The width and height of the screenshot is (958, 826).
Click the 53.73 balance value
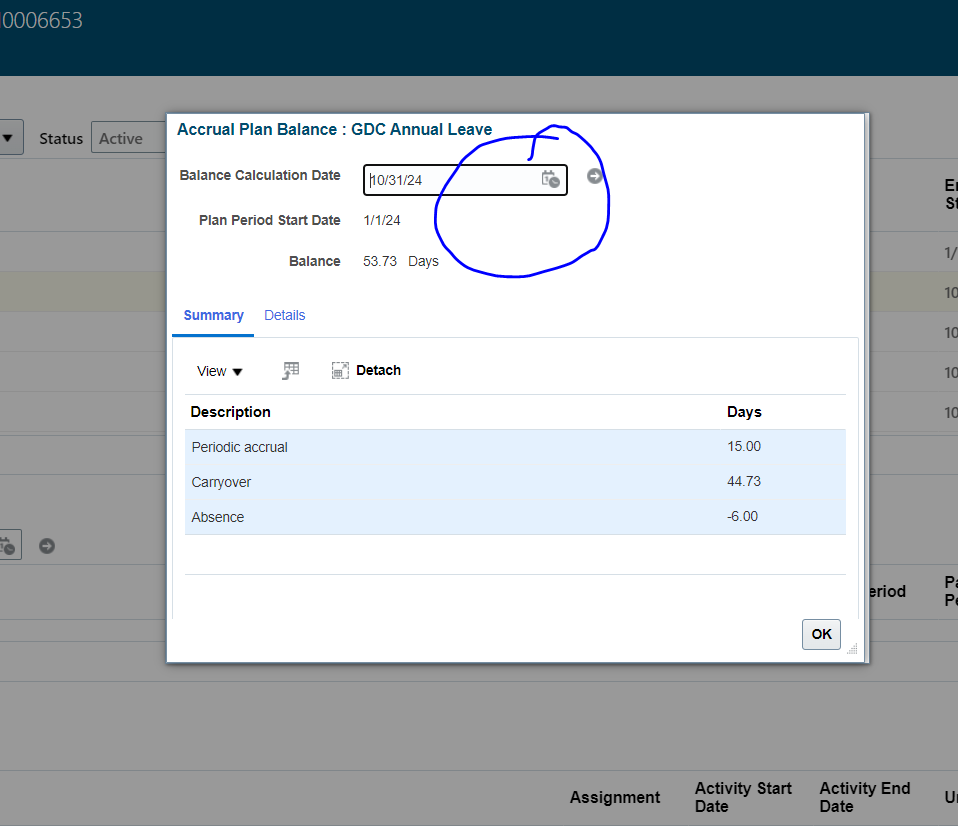[x=380, y=261]
